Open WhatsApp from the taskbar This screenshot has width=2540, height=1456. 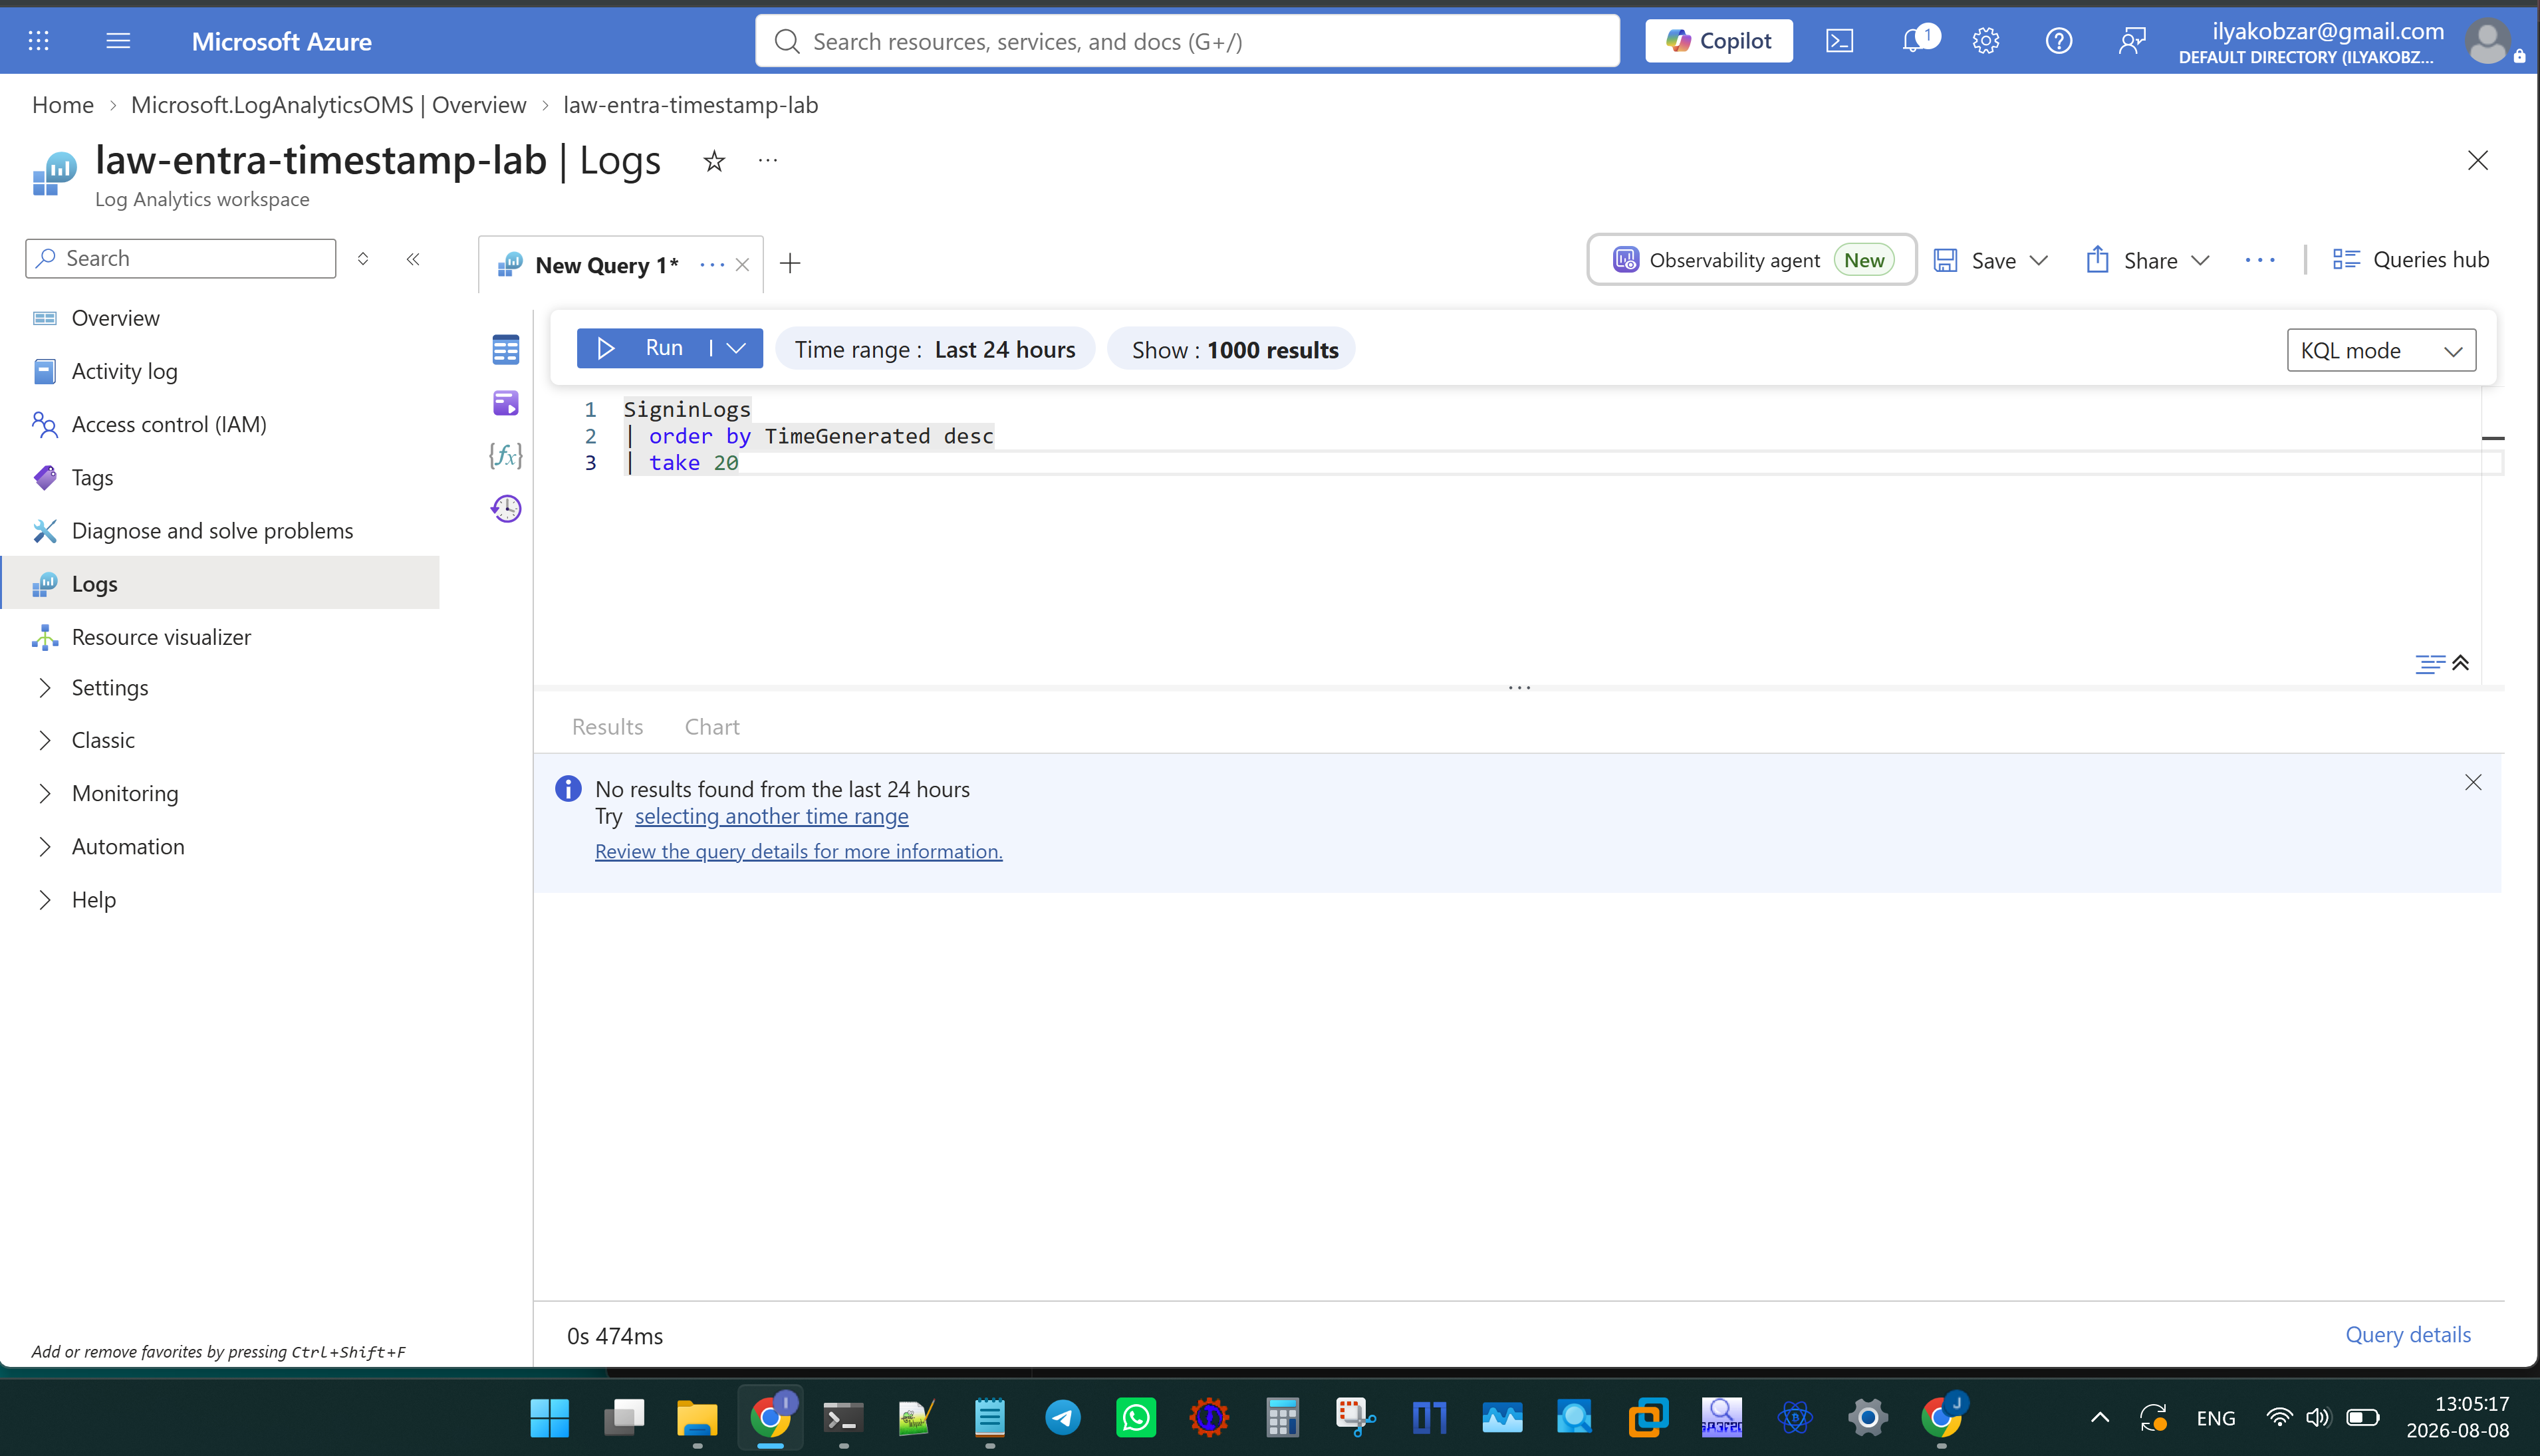point(1135,1417)
